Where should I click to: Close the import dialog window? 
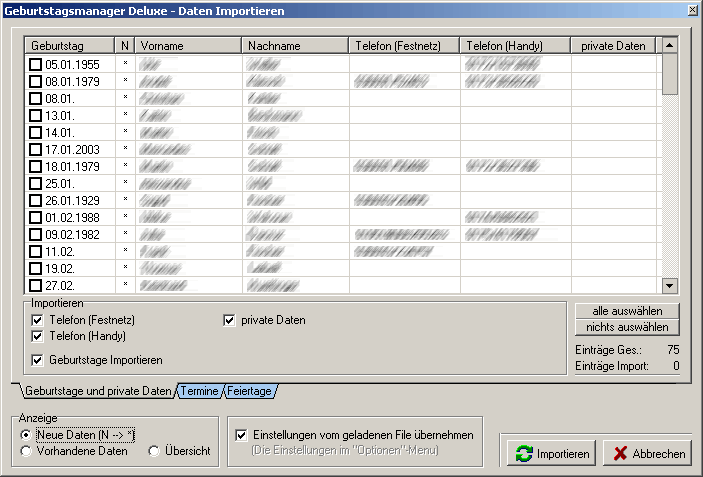(692, 9)
